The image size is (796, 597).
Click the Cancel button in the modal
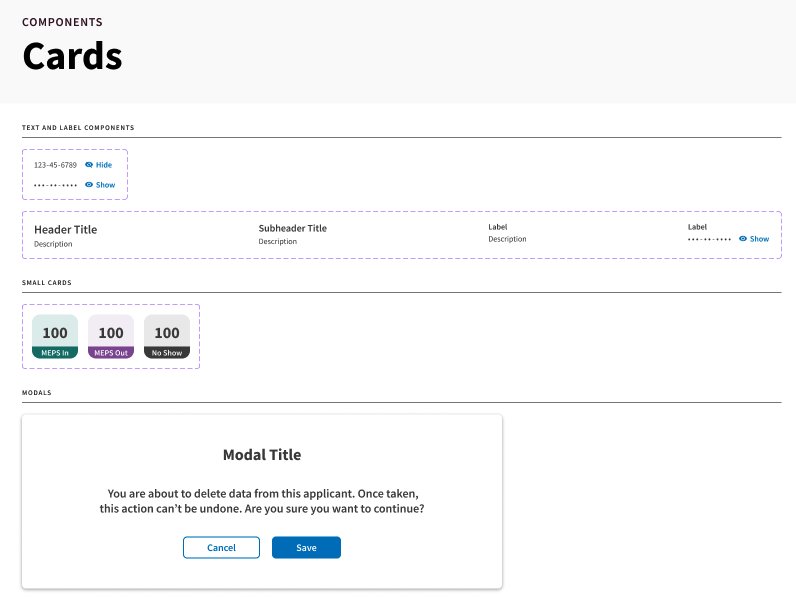[x=221, y=547]
